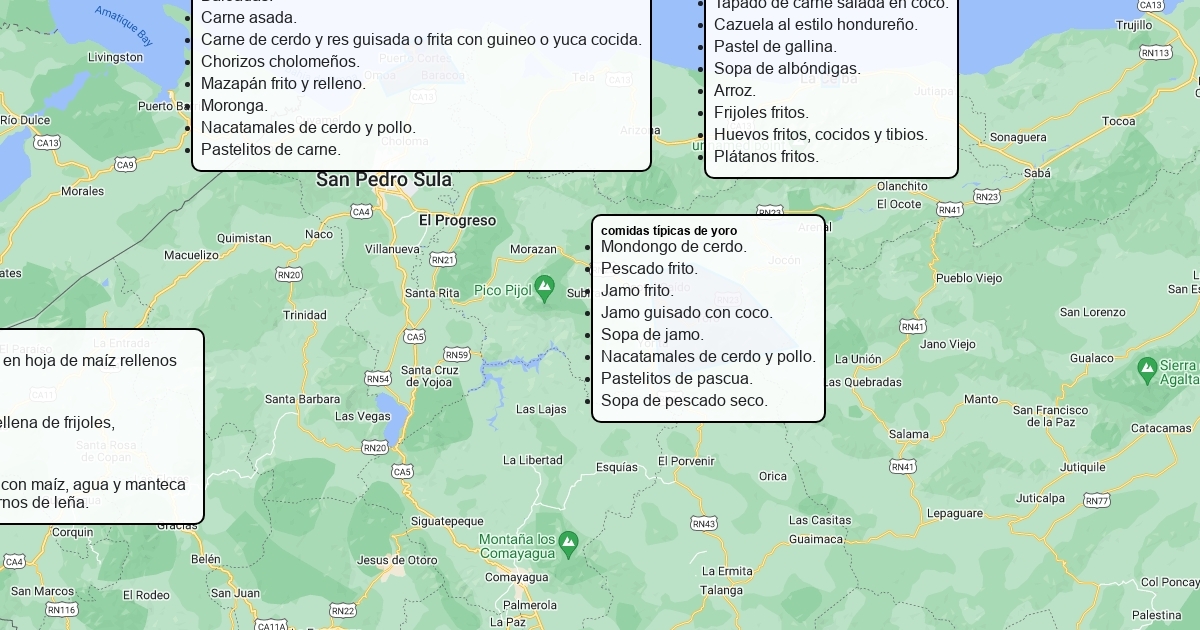Viewport: 1200px width, 630px height.
Task: Click the RN77 road shield near Juticalpa
Action: tap(1097, 501)
